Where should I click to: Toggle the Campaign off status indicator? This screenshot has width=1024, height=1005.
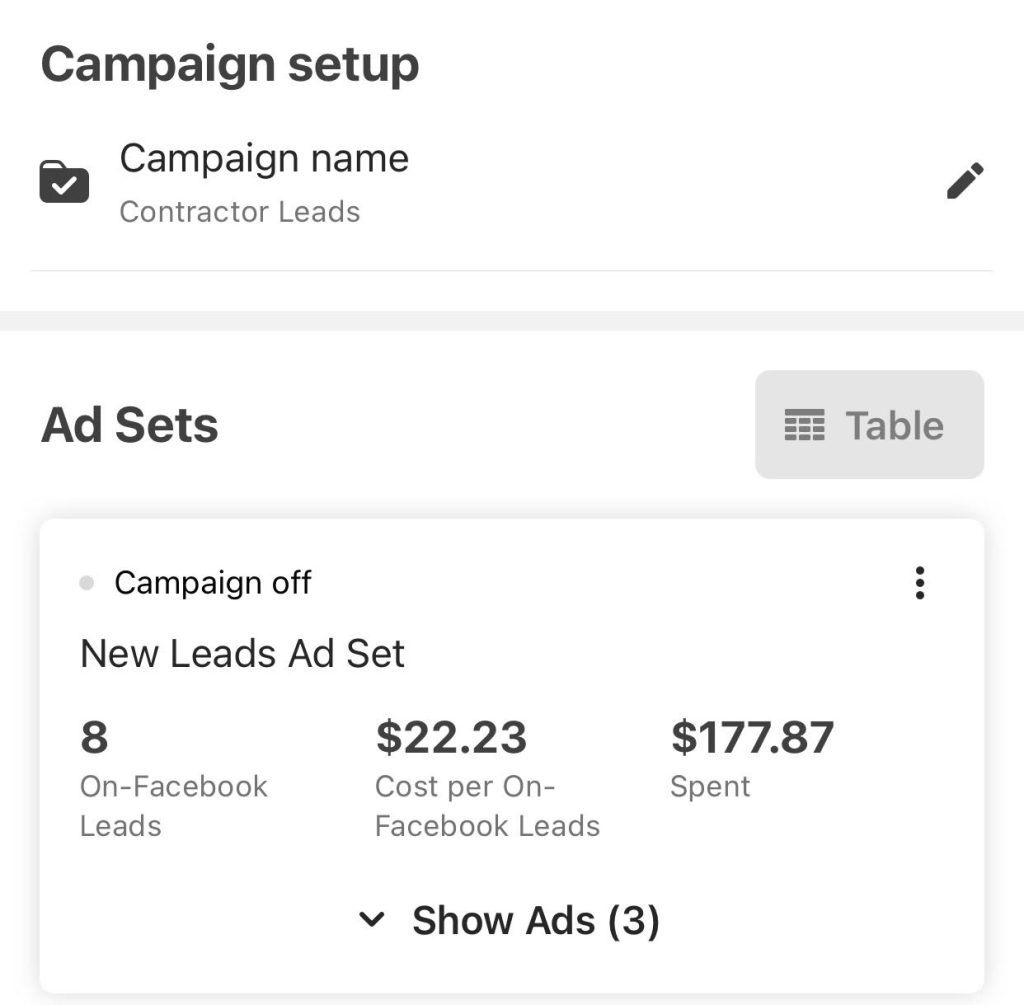[86, 582]
